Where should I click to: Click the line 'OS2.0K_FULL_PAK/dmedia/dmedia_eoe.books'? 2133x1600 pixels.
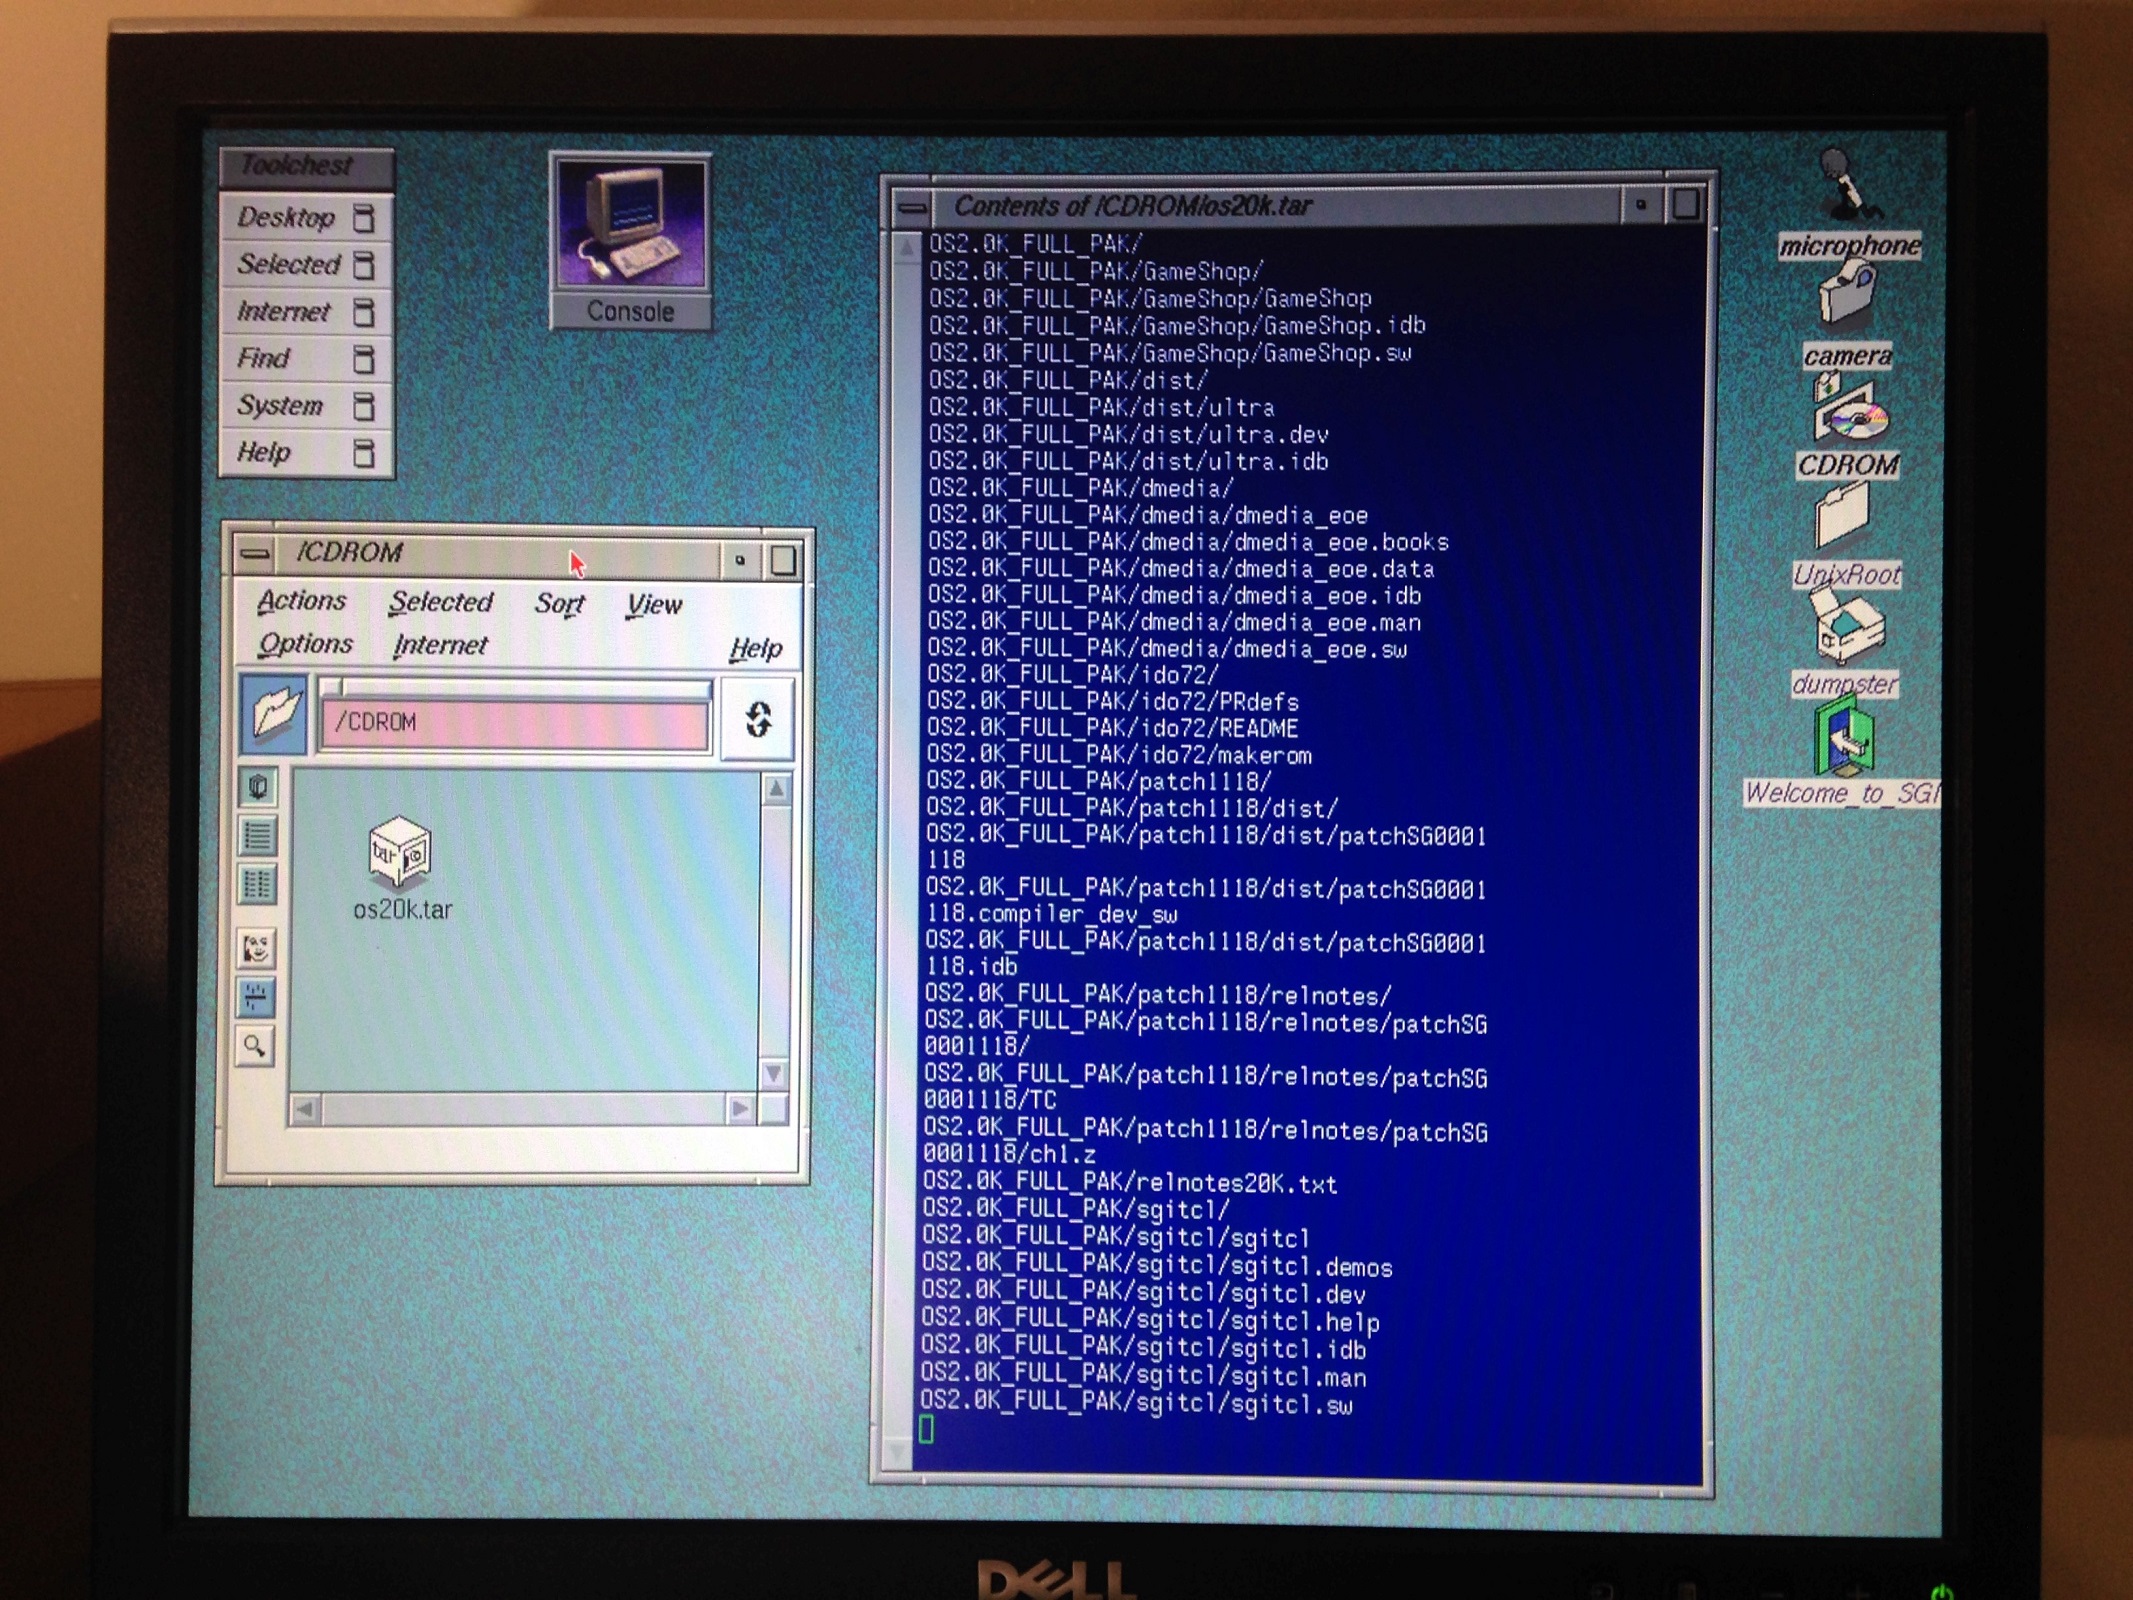click(1188, 542)
